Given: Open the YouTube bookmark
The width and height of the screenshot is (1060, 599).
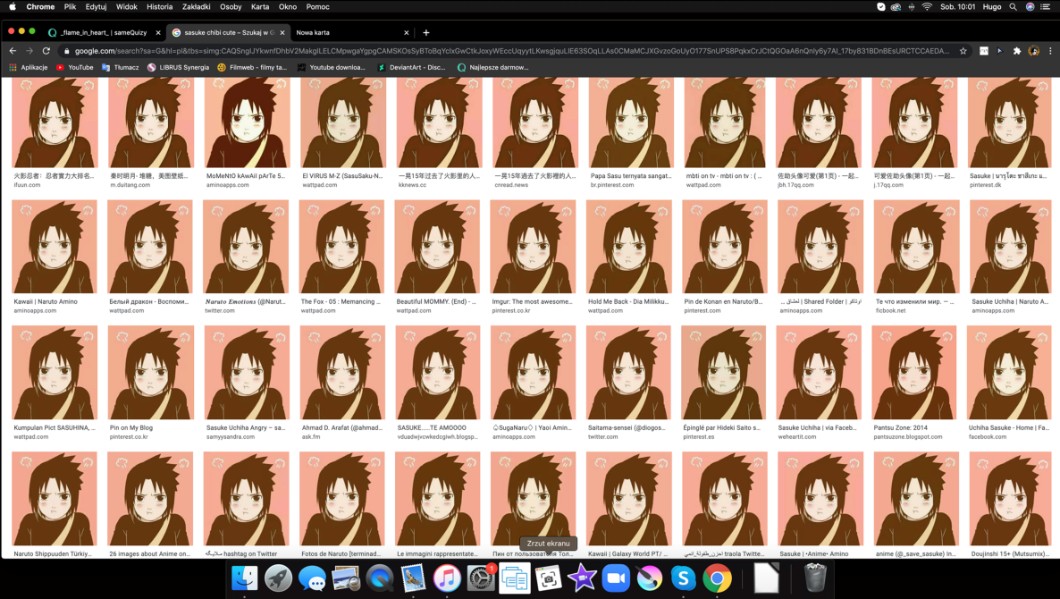Looking at the screenshot, I should 75,67.
